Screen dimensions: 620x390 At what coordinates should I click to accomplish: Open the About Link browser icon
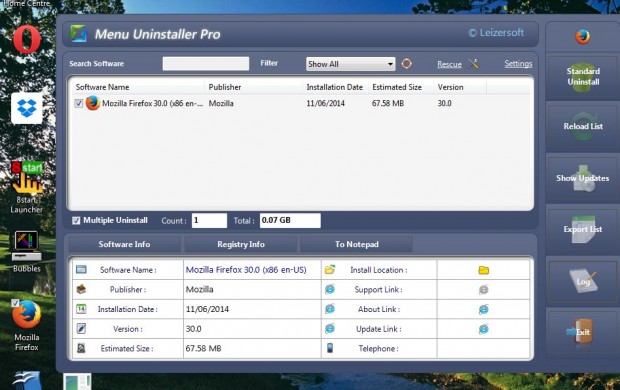coord(484,309)
